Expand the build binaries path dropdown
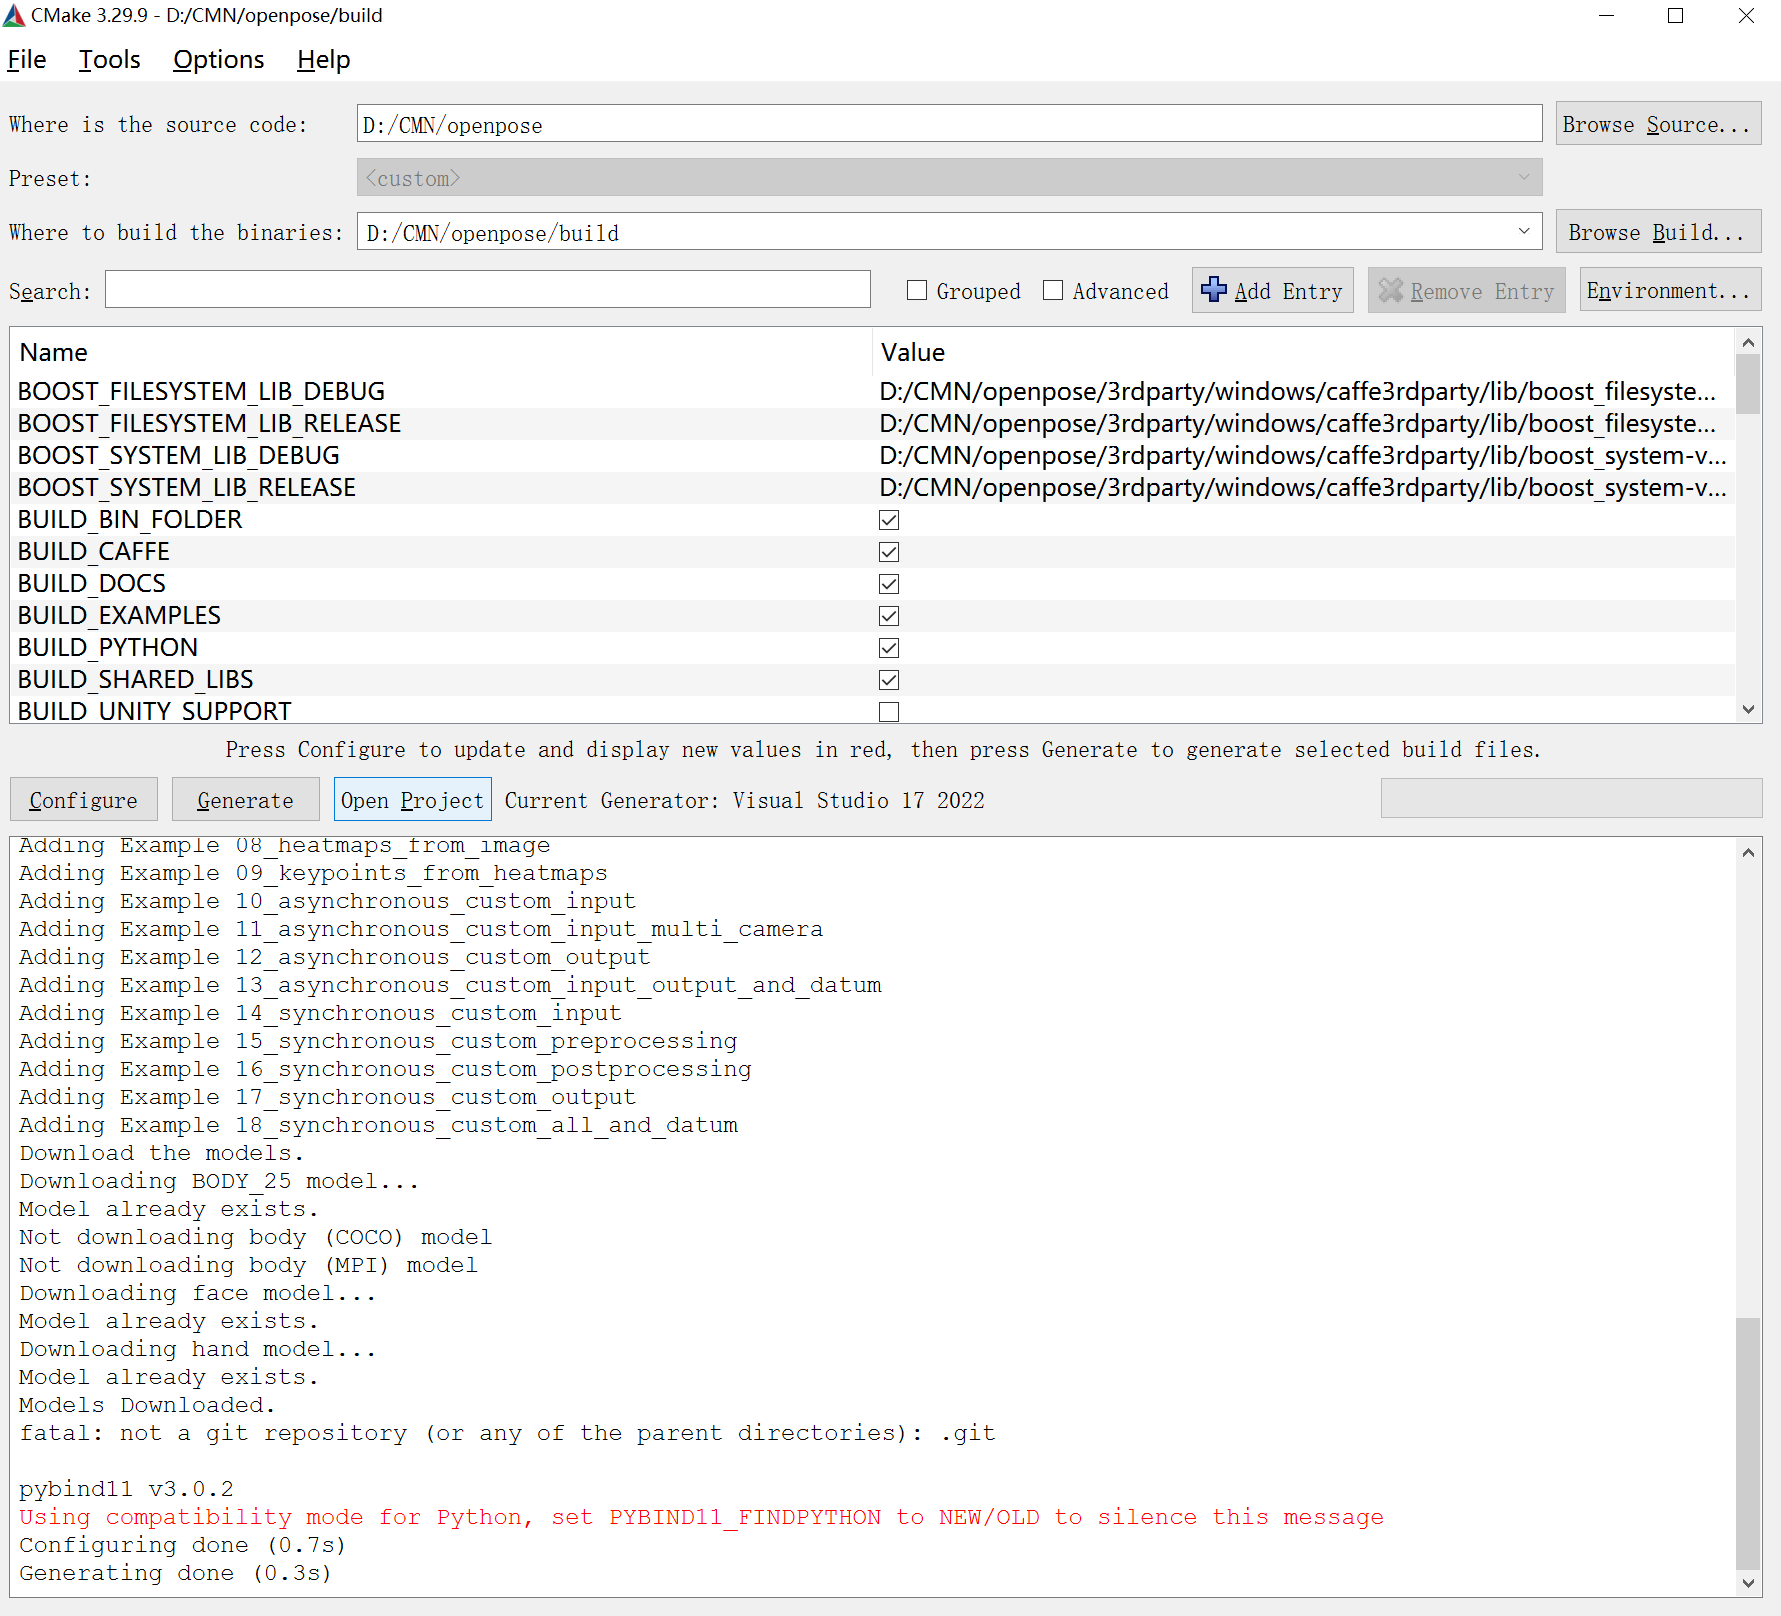The image size is (1781, 1616). coord(1524,231)
